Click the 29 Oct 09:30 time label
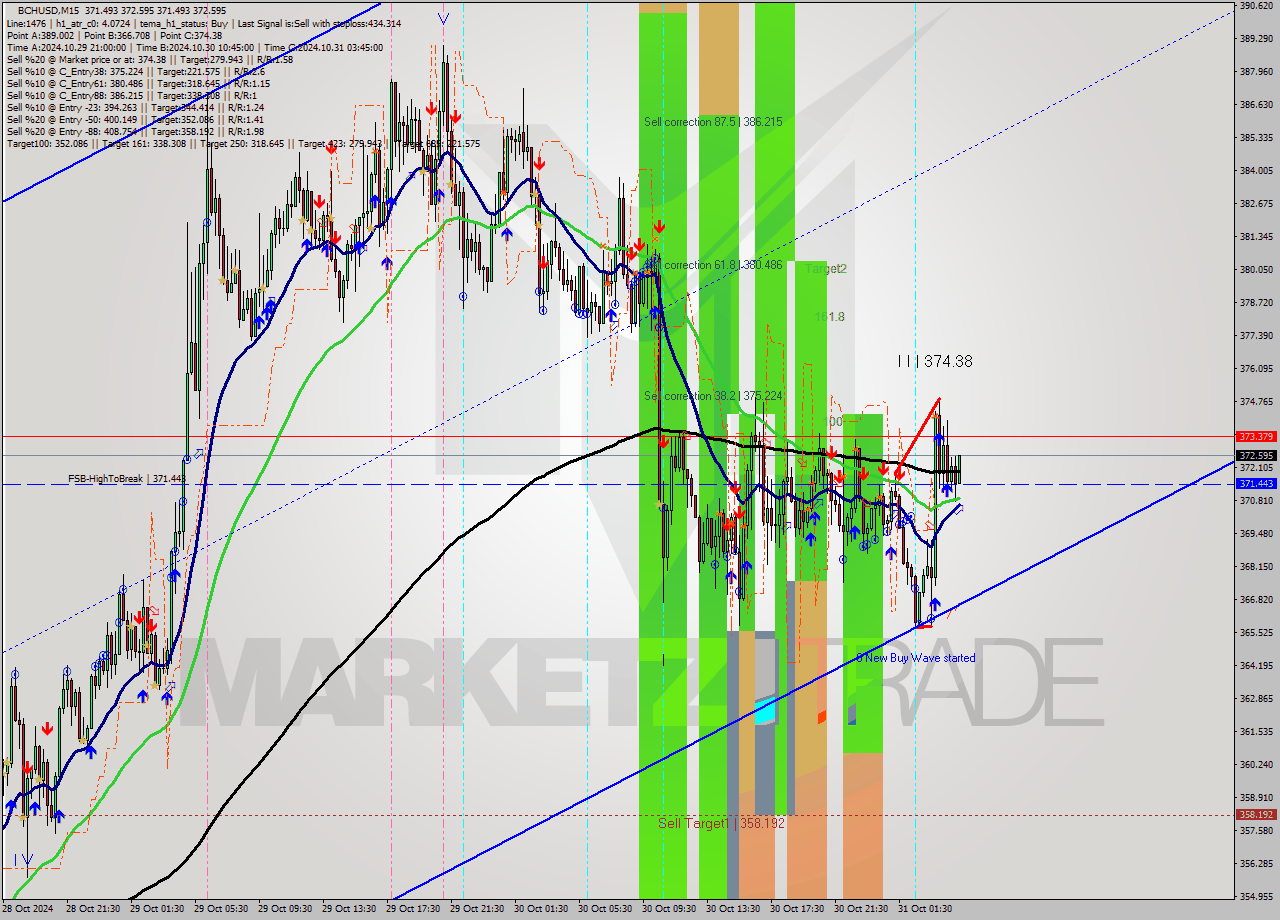Screen dimensions: 1280x920 click(285, 909)
